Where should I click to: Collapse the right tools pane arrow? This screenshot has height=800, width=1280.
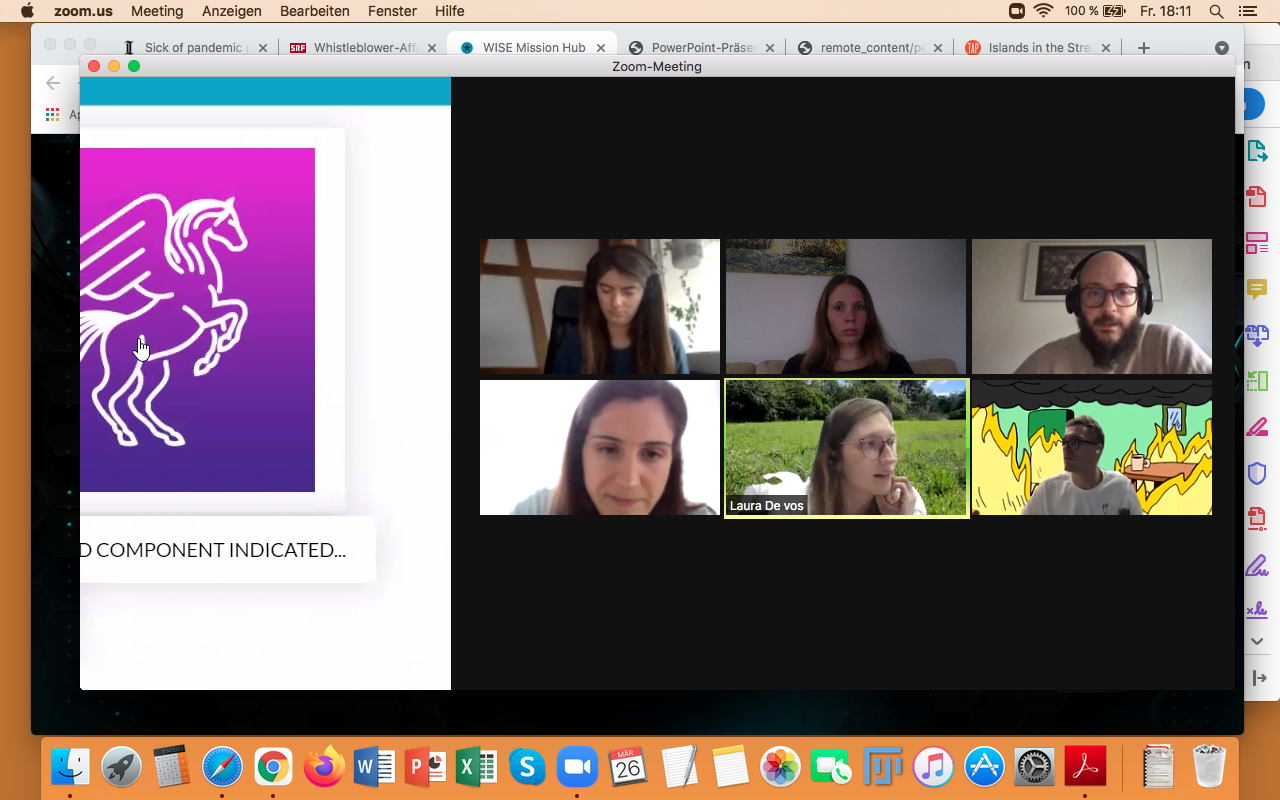point(1258,678)
